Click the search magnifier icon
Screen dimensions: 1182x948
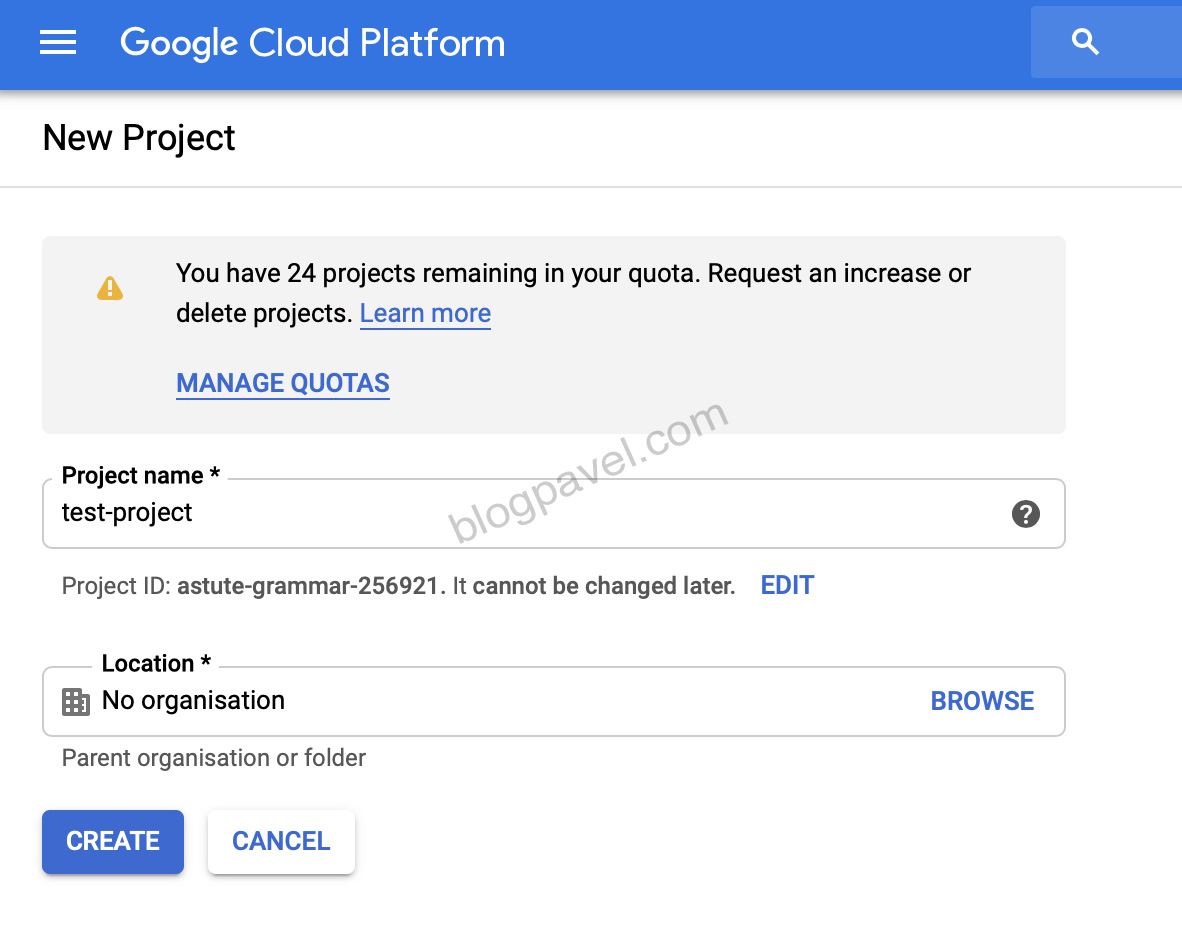(1085, 42)
